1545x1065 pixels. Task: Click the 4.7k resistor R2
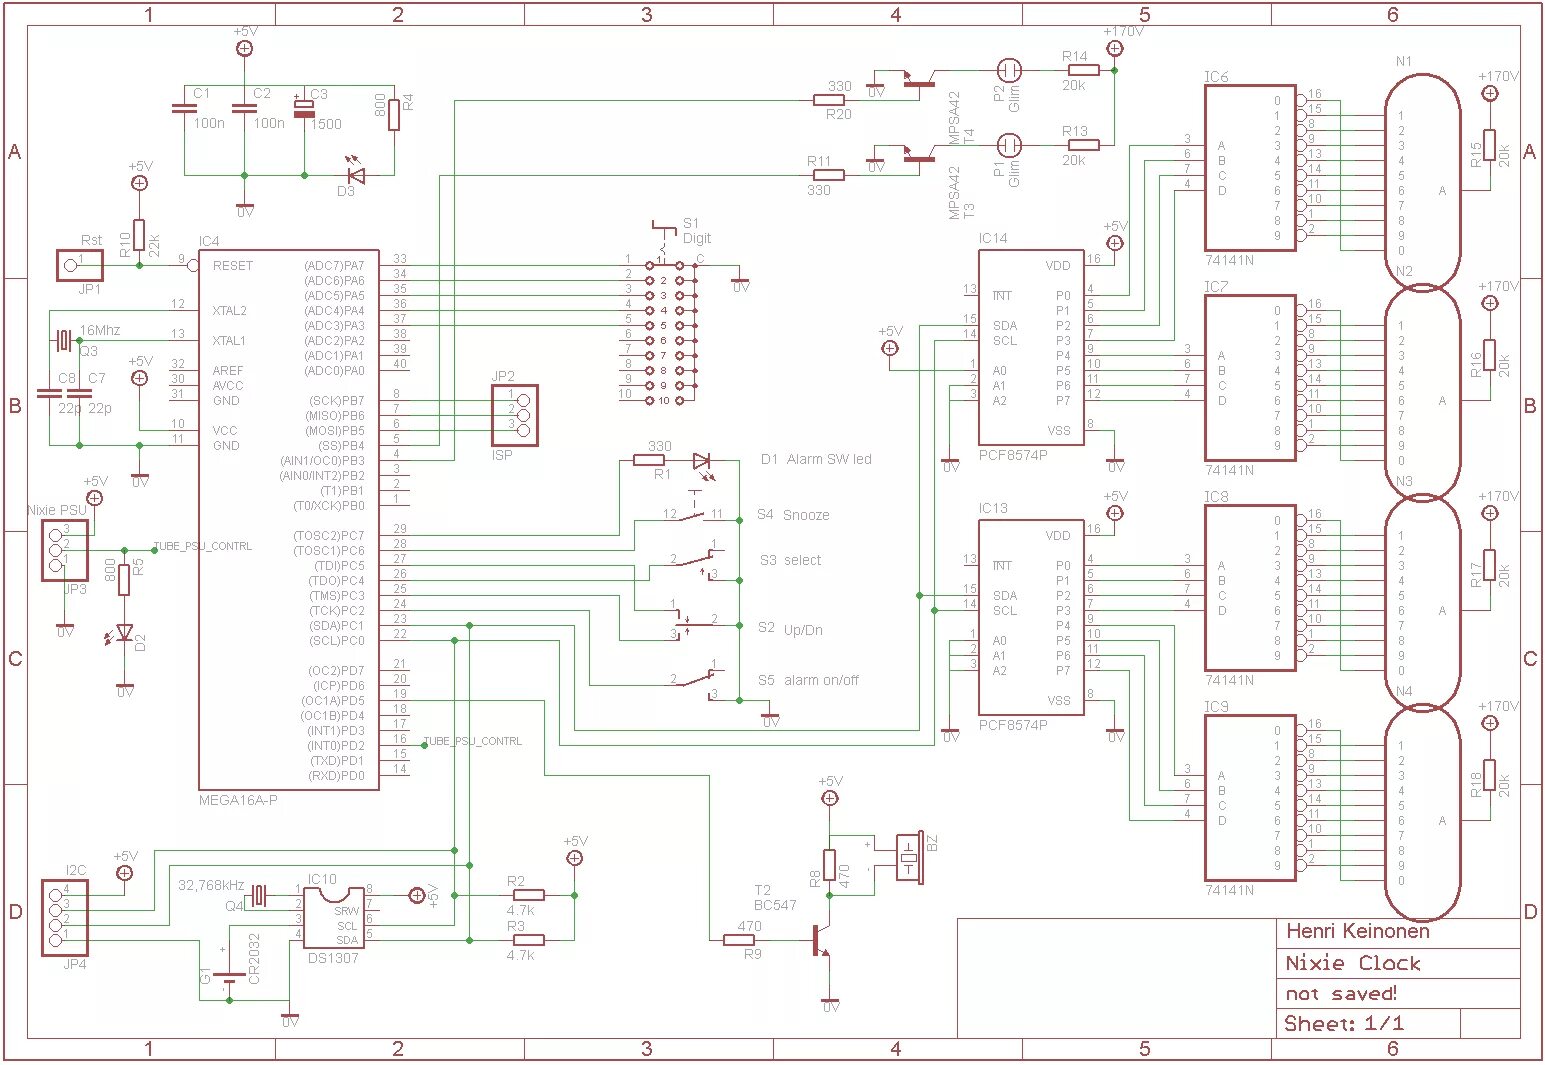528,895
